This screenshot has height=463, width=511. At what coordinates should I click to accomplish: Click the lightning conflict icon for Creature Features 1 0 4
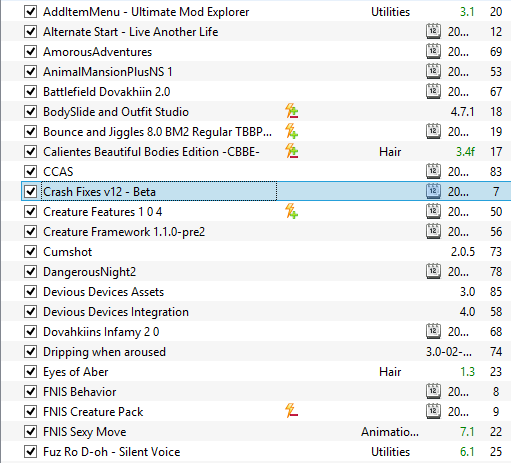point(291,211)
